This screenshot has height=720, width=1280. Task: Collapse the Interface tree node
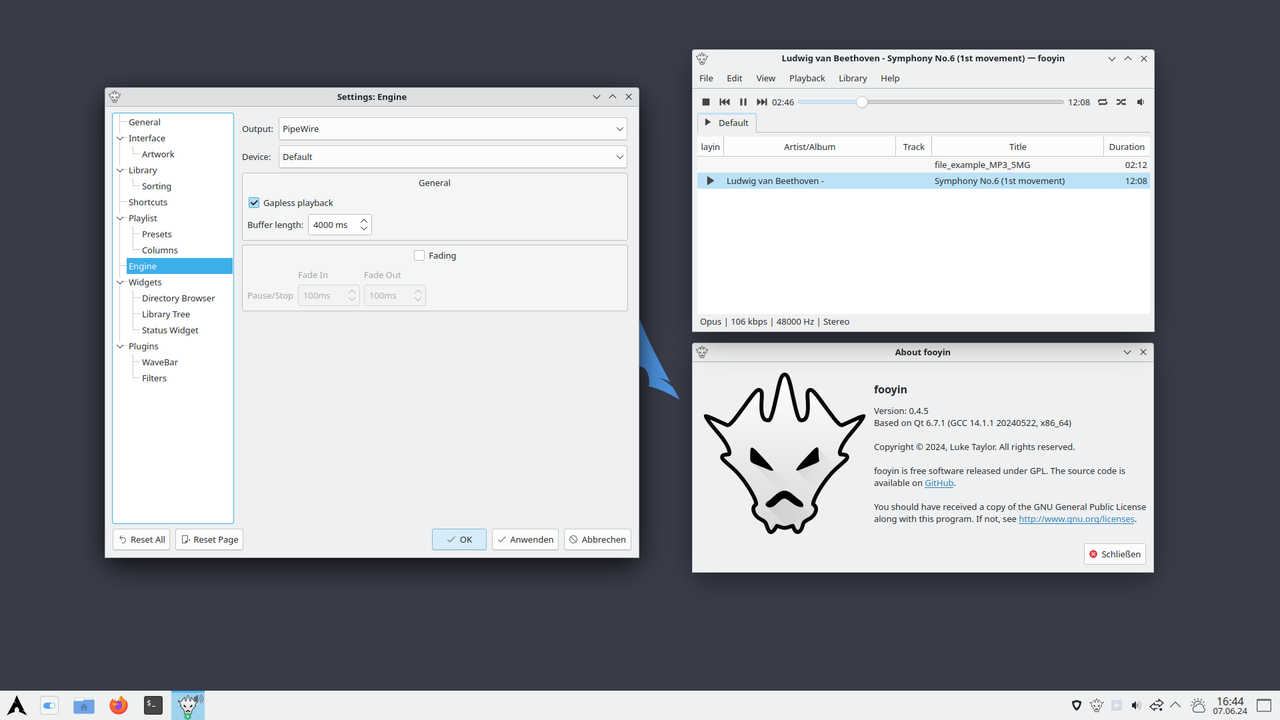tap(121, 139)
